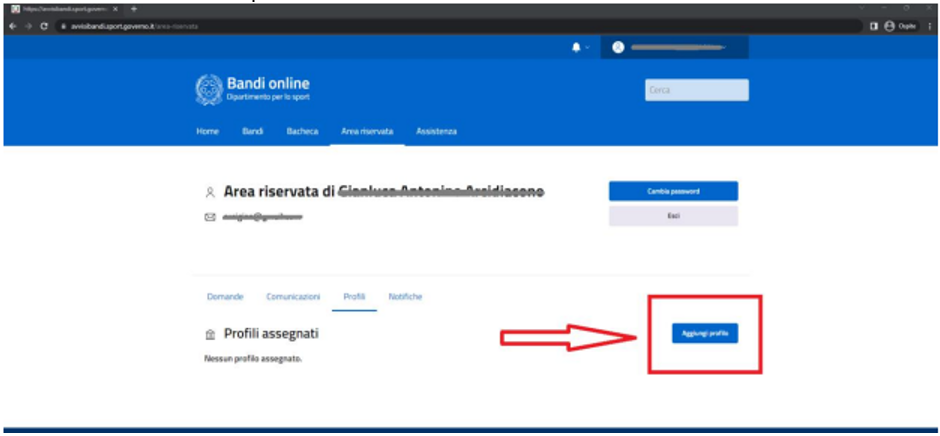Screen dimensions: 940x436
Task: Switch to the Notifiche tab
Action: pyautogui.click(x=405, y=297)
